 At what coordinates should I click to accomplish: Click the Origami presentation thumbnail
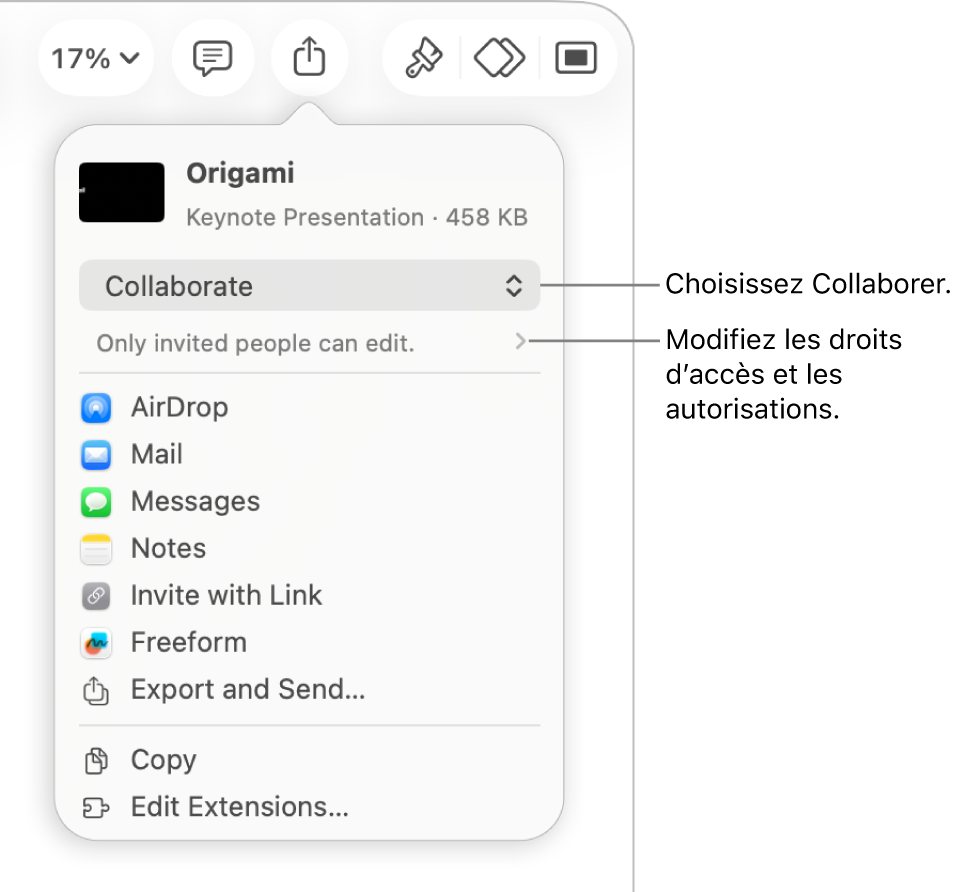pos(121,192)
